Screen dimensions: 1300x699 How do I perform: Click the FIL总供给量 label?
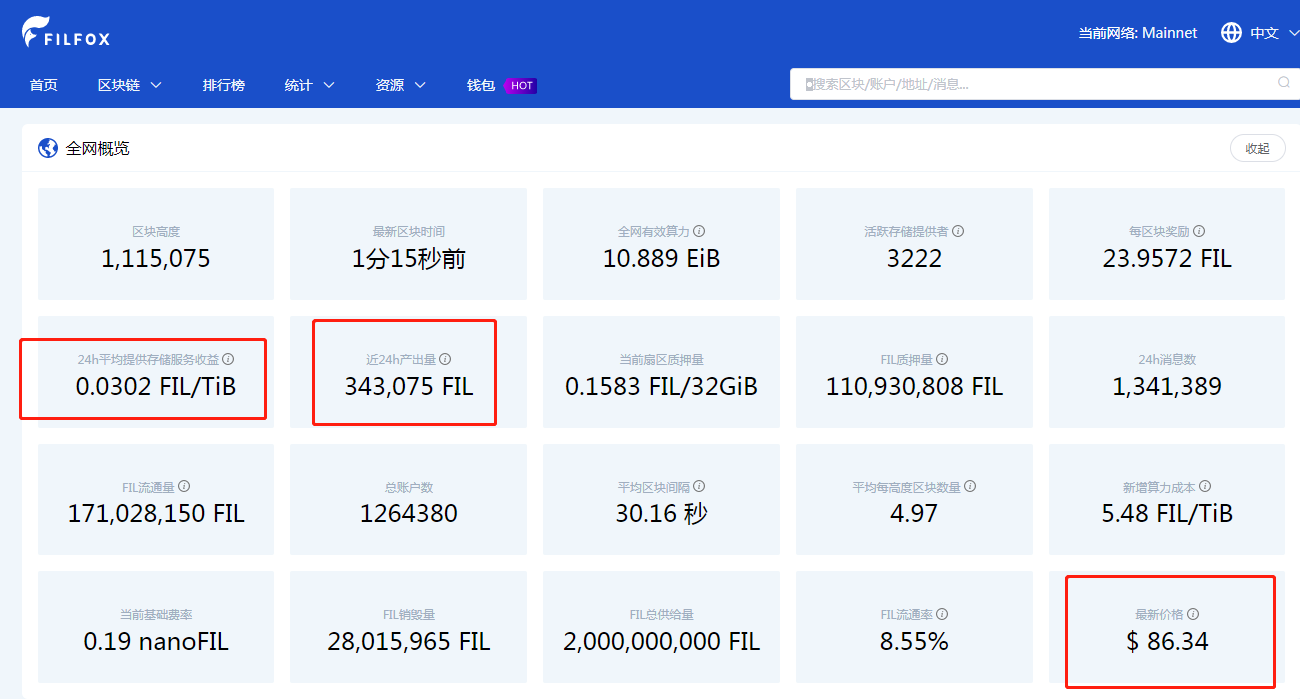pos(661,615)
